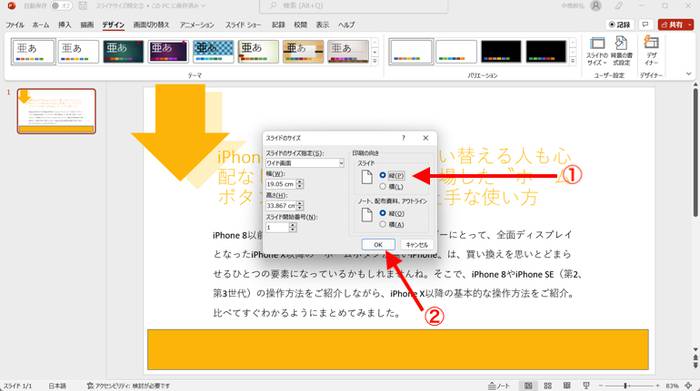
Task: Switch to the アニメーション tab
Action: click(197, 25)
